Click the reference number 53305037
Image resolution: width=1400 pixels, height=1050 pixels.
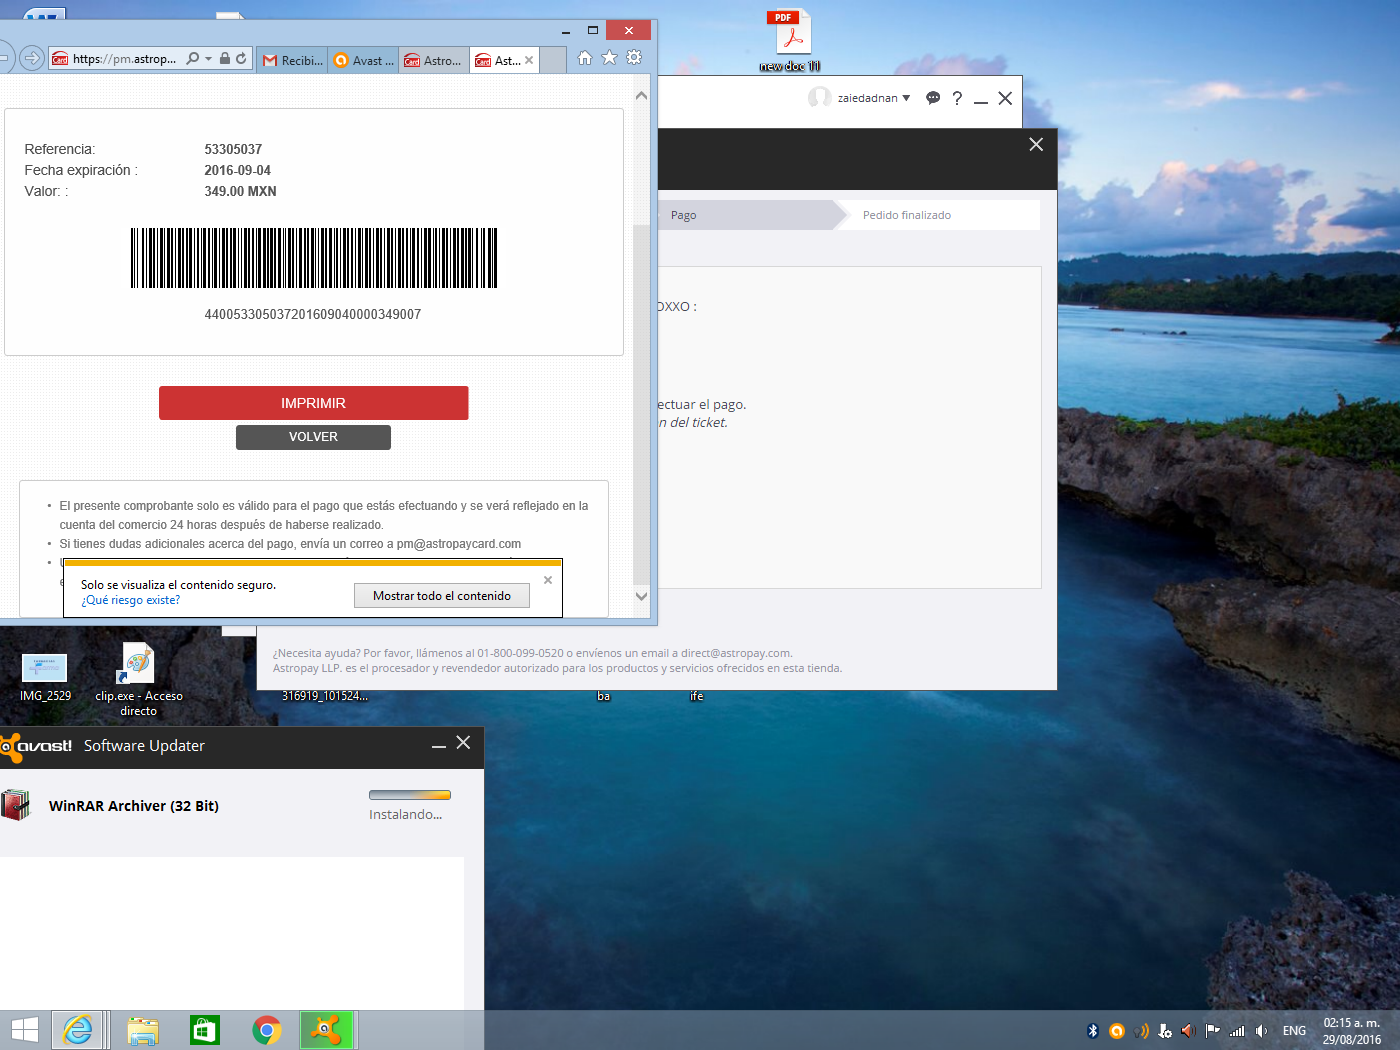233,149
